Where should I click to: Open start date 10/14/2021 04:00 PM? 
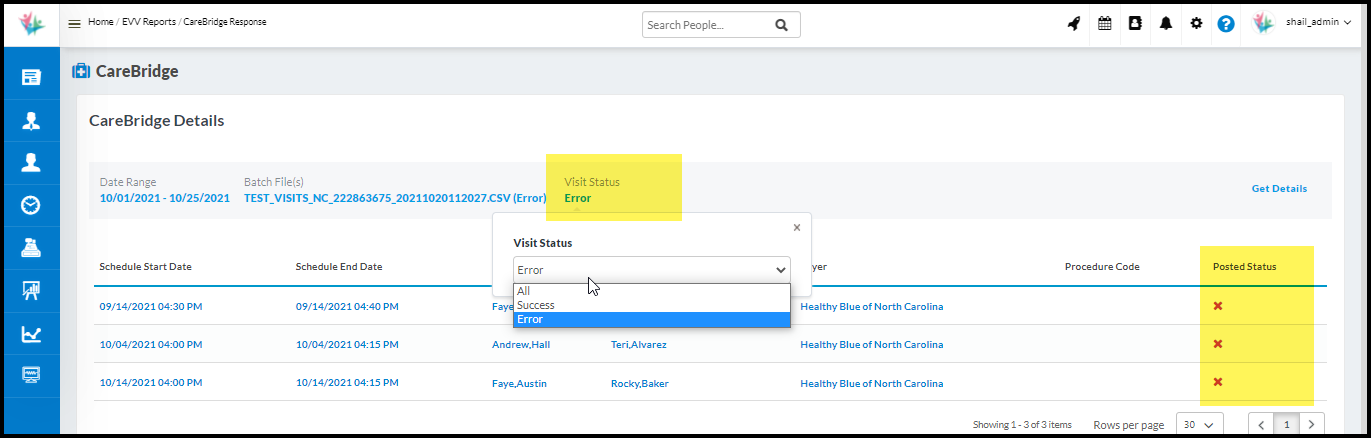[x=150, y=383]
